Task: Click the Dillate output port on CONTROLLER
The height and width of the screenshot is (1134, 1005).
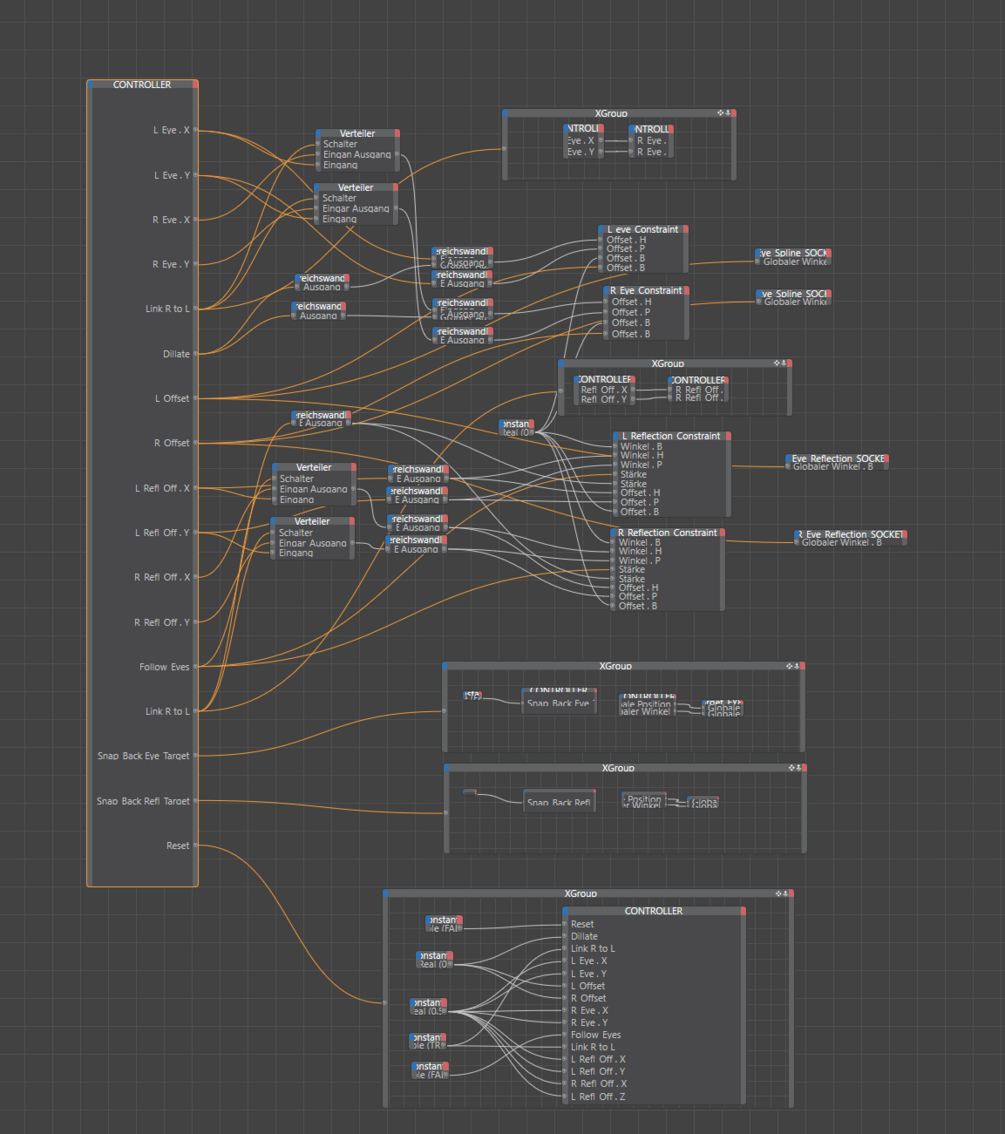Action: [195, 354]
